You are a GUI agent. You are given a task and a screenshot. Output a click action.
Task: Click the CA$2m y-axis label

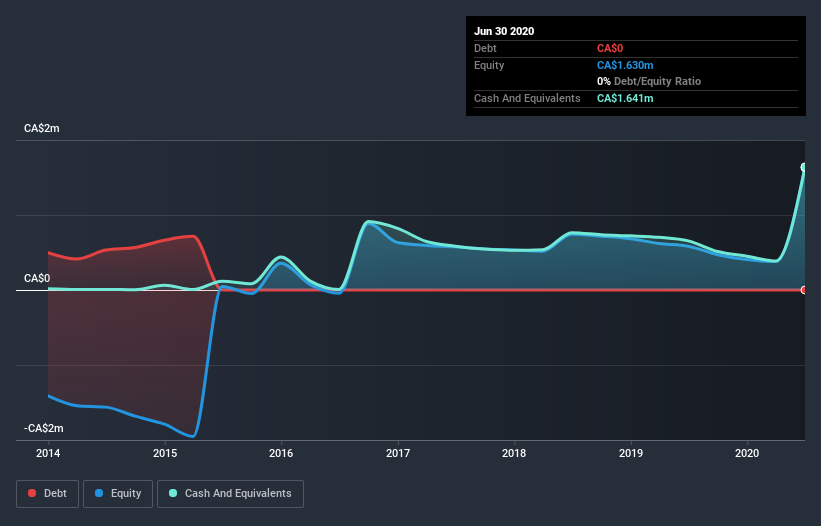(x=42, y=128)
